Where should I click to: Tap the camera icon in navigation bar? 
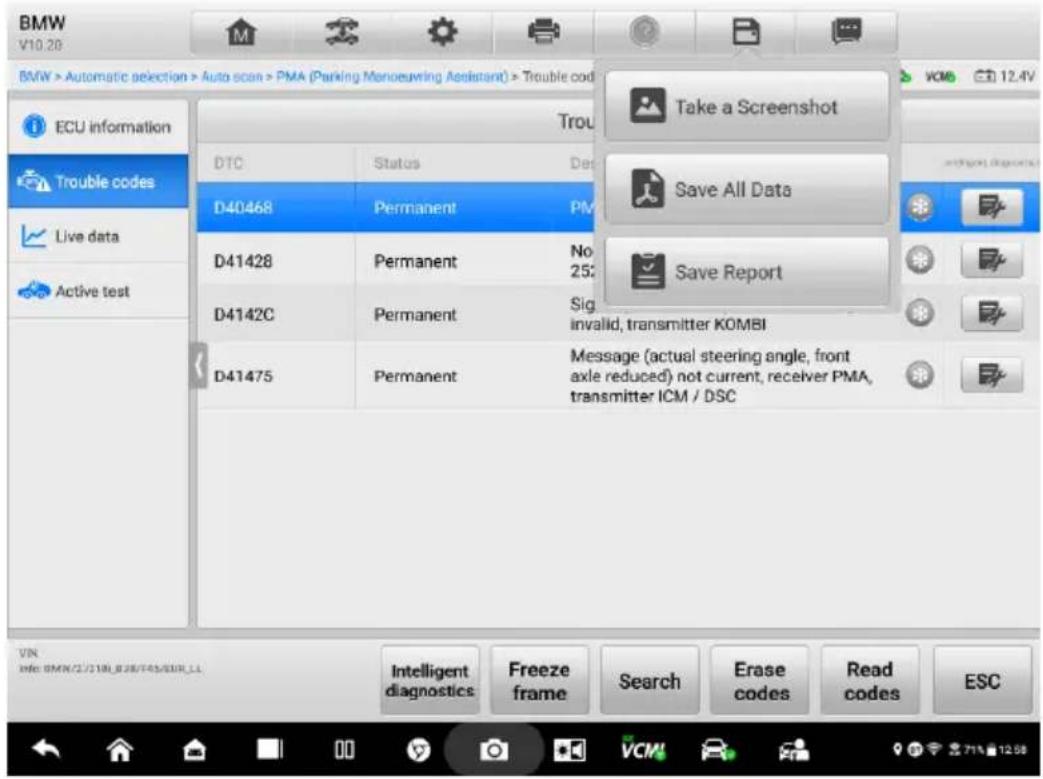click(x=494, y=750)
